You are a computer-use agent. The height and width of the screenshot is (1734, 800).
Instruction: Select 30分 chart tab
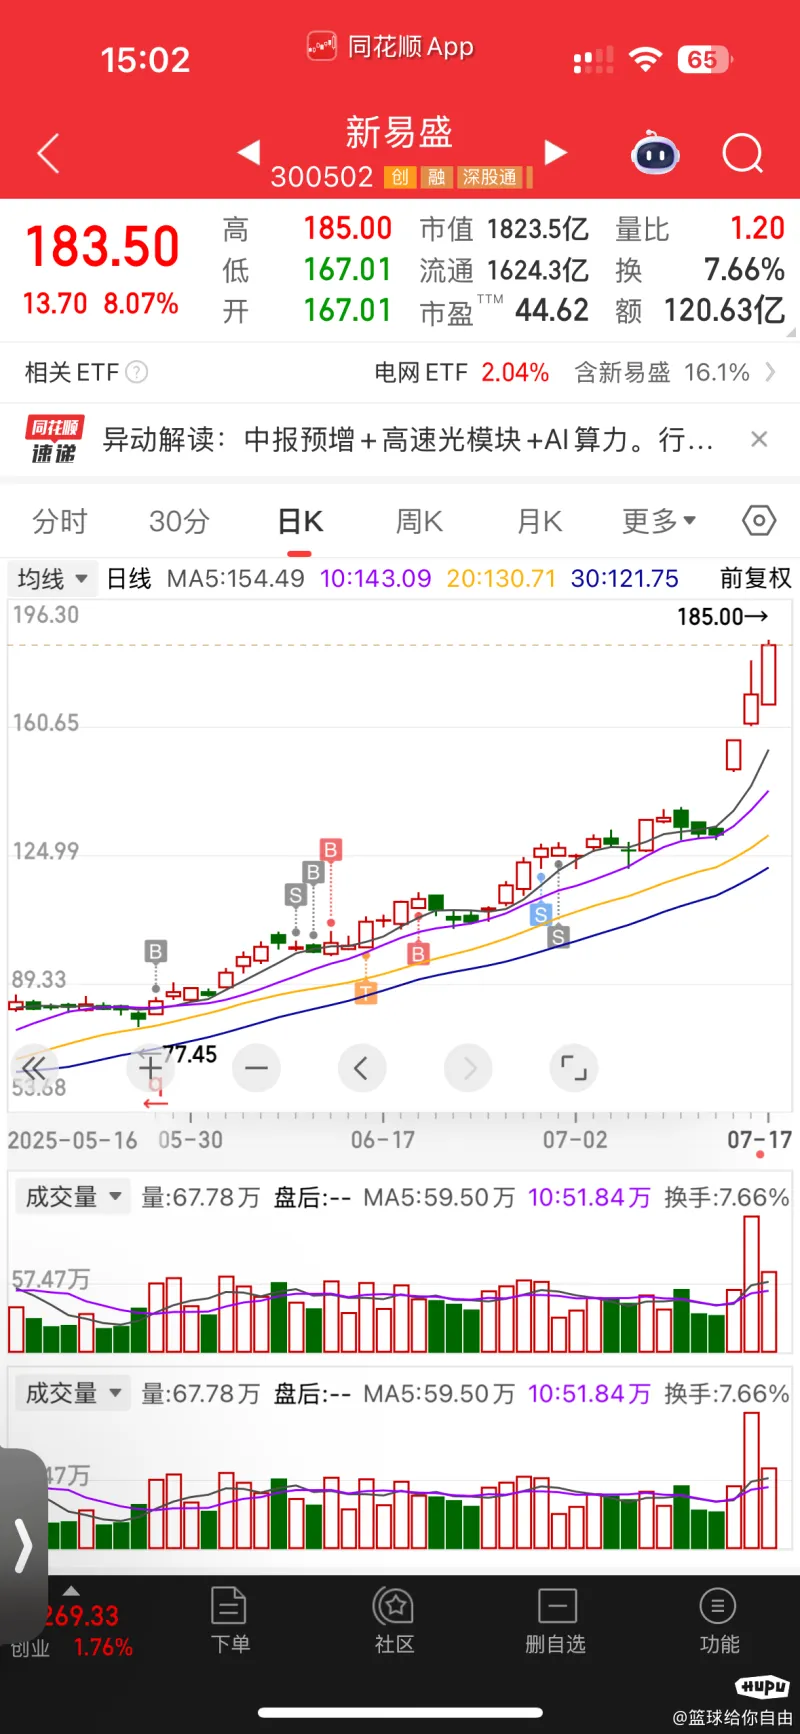179,521
